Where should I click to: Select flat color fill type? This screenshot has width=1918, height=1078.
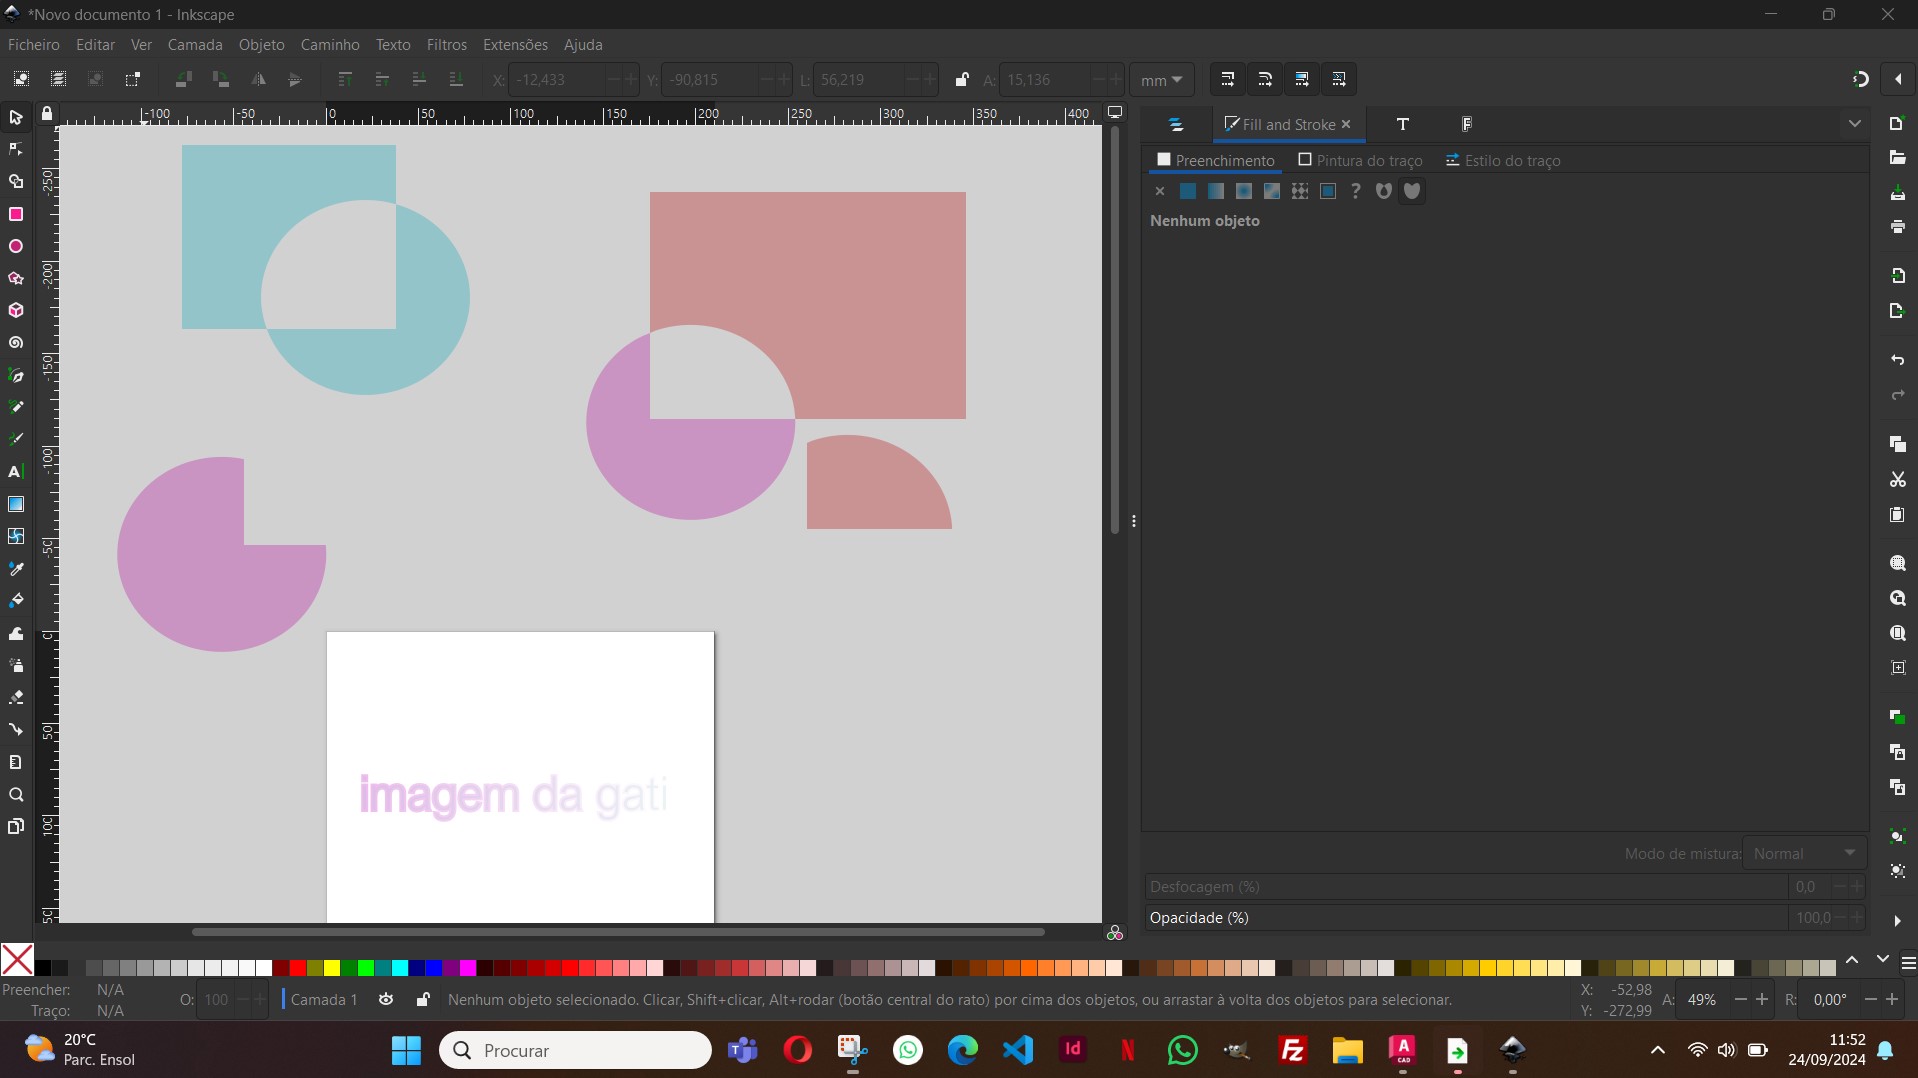point(1188,191)
